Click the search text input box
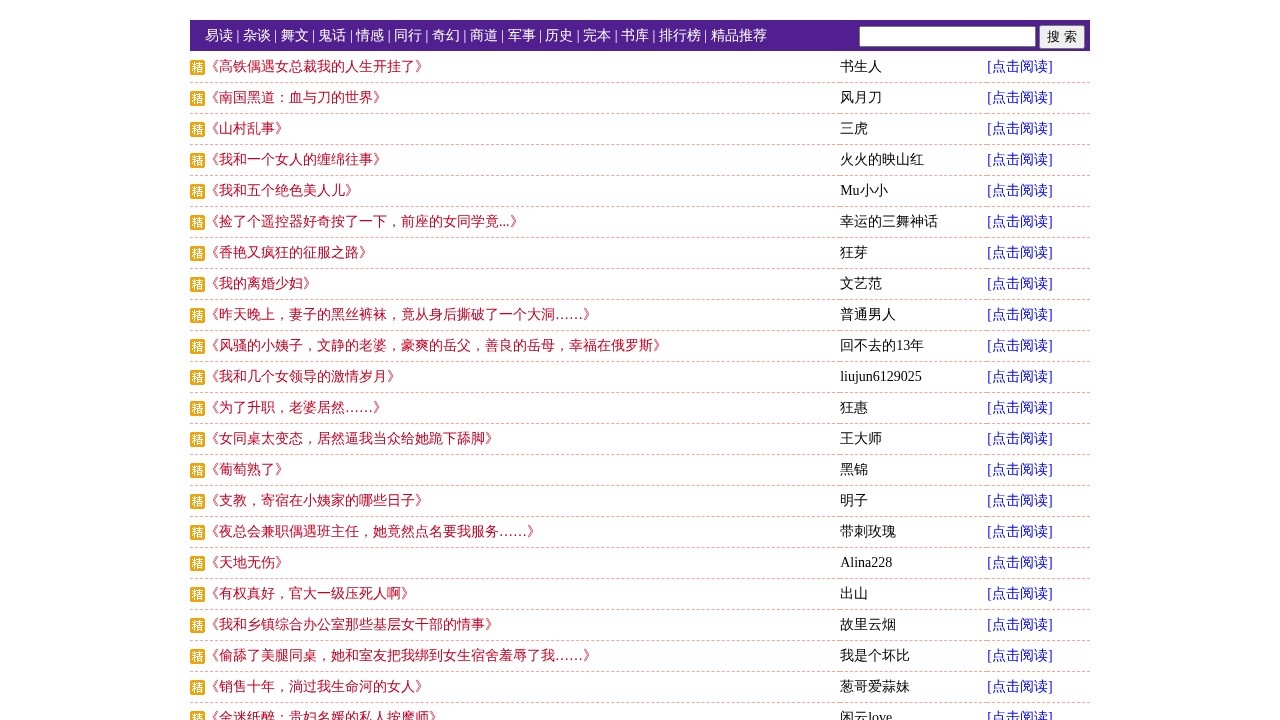Image resolution: width=1280 pixels, height=720 pixels. (947, 37)
